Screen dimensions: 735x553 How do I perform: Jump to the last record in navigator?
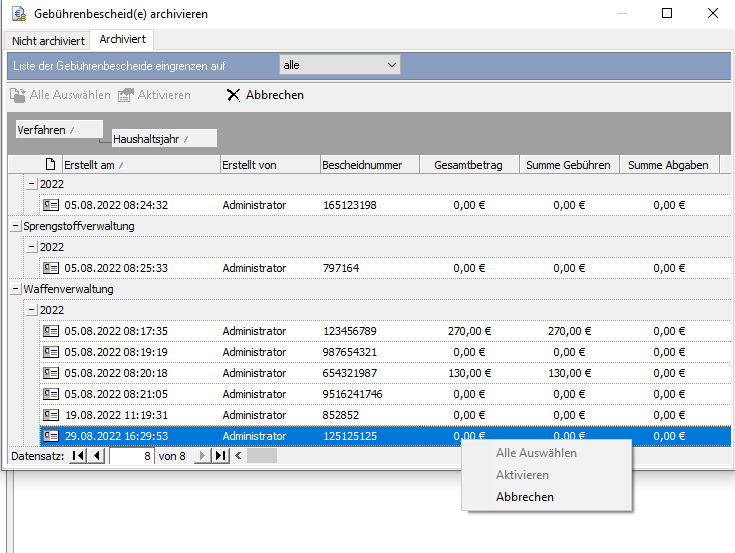click(221, 456)
